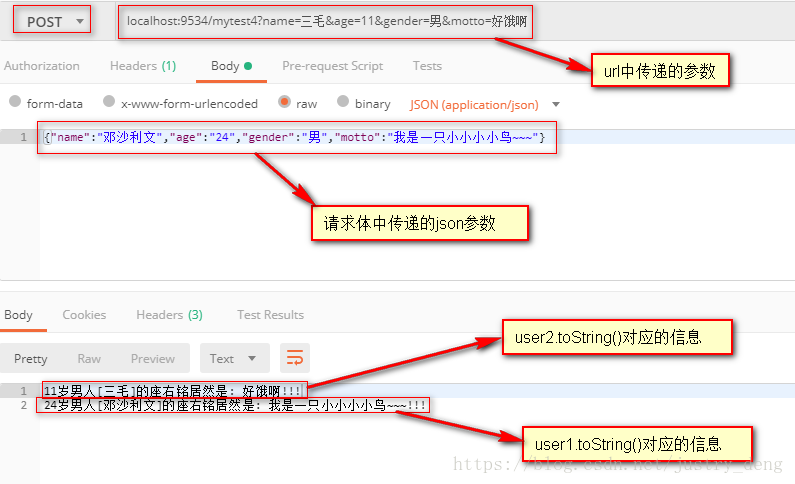Expand the JSON (application/json) content type dropdown
The image size is (795, 484).
[x=485, y=104]
